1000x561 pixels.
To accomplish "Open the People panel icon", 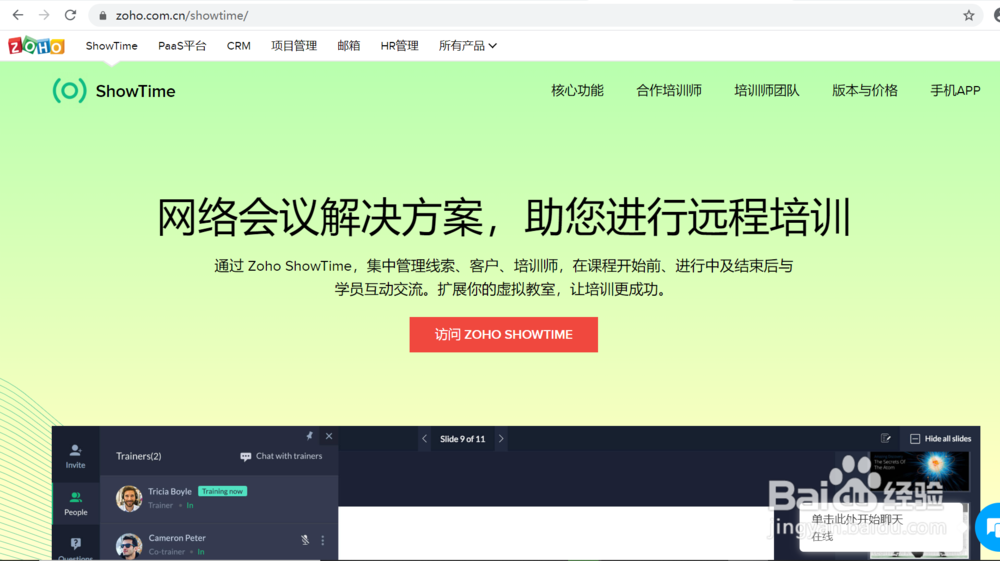I will (75, 497).
